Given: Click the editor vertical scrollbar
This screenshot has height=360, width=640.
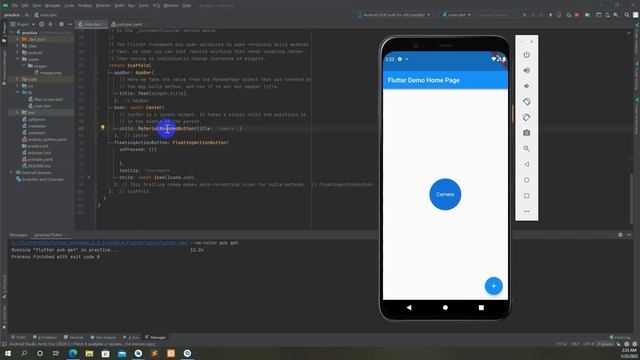Looking at the screenshot, I should coord(631,199).
